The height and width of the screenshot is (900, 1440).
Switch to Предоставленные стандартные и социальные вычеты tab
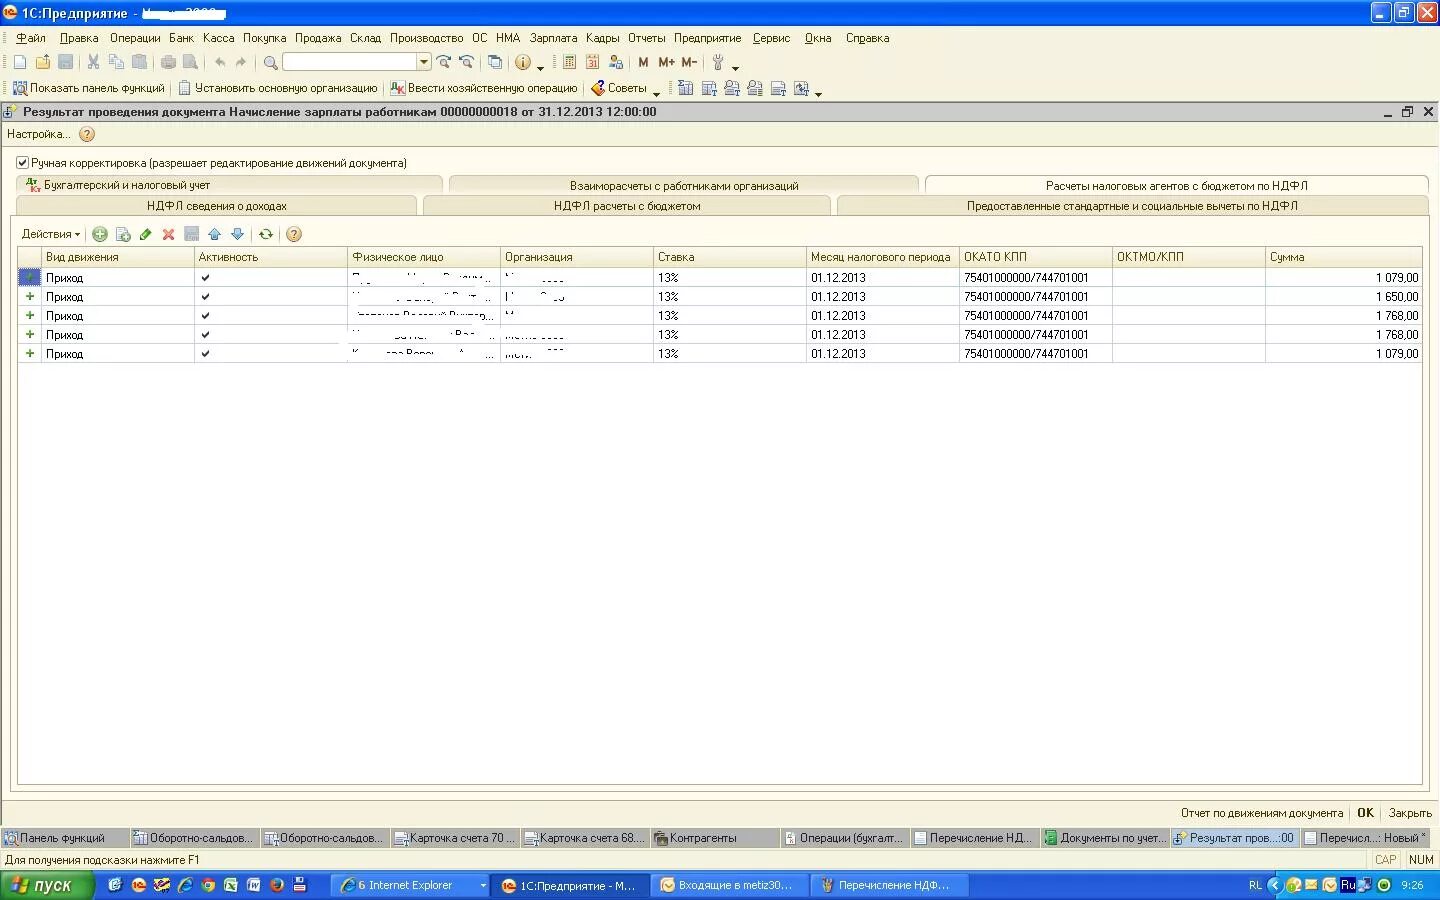coord(1132,206)
